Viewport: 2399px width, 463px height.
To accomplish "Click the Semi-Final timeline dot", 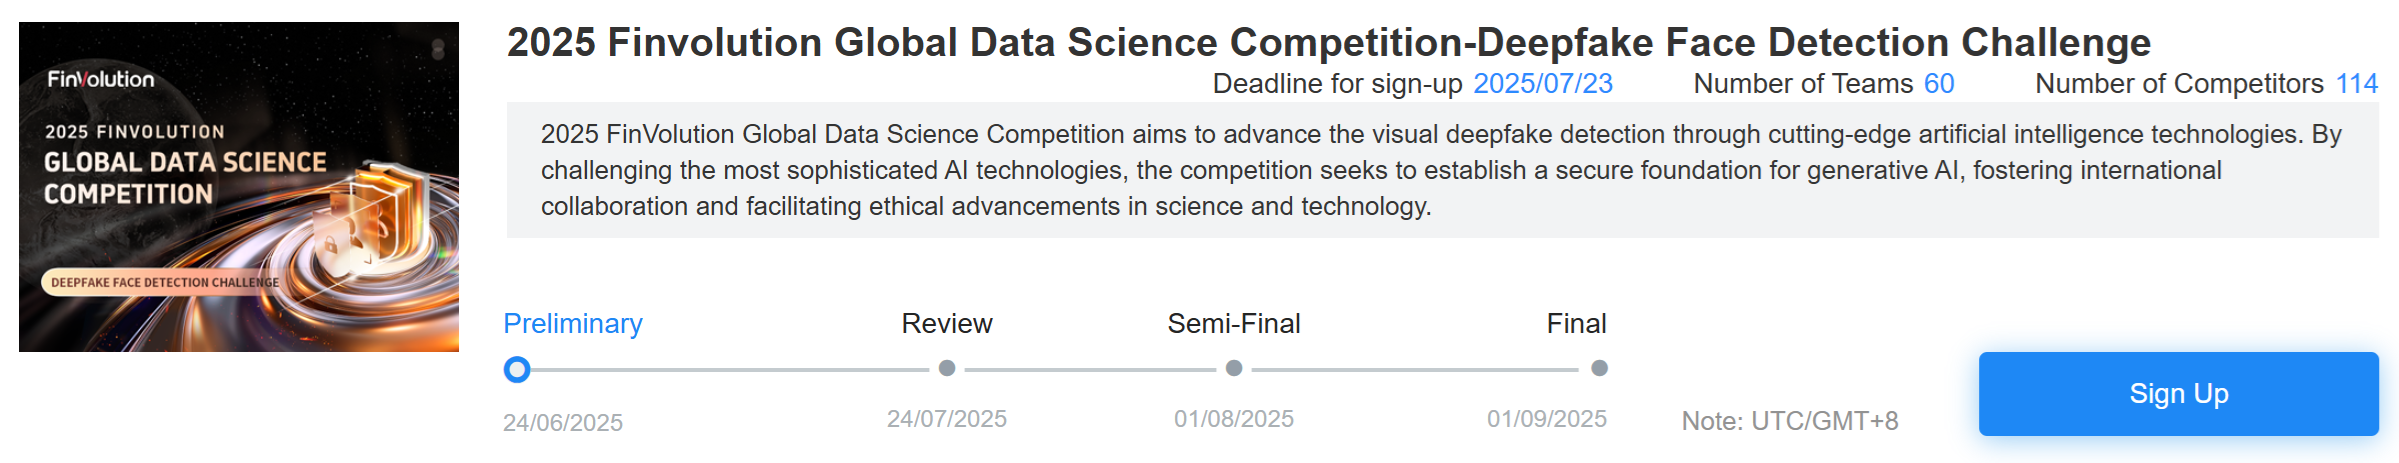I will click(1234, 368).
